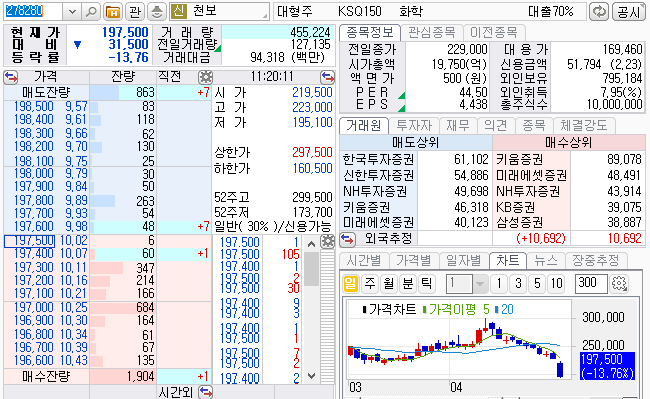This screenshot has width=650, height=399.
Task: Click swap arrows icon beside 외국추정
Action: pyautogui.click(x=347, y=239)
